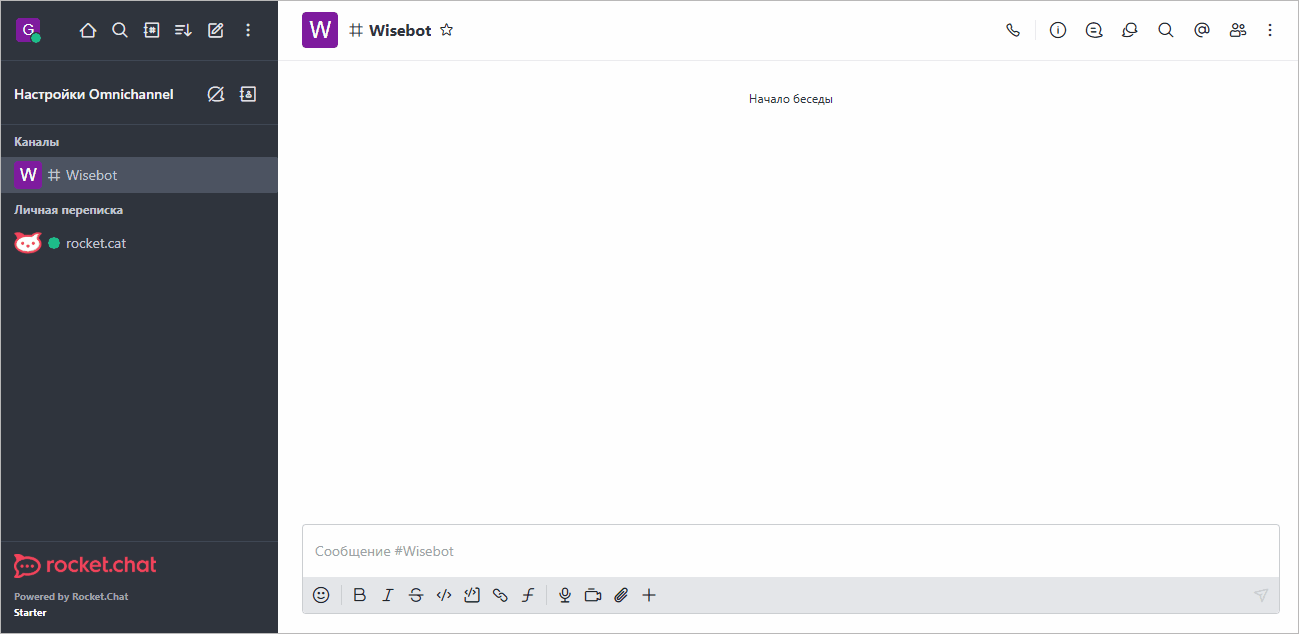Favorite the Wisebot channel with star
This screenshot has height=634, width=1299.
click(x=447, y=30)
